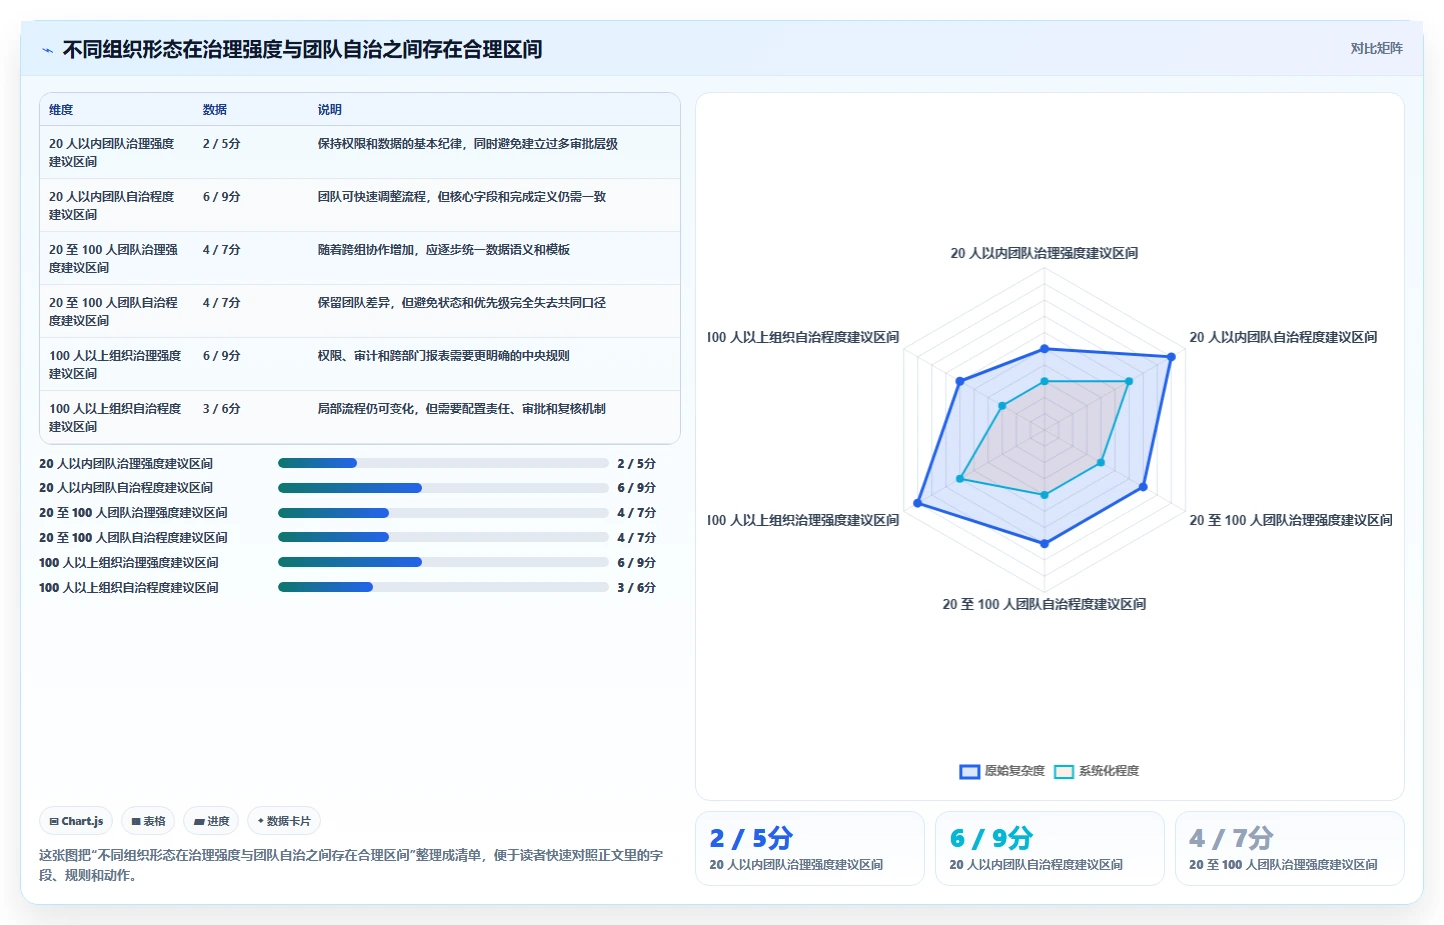Click progress bar for 100 人以上组织治理强度

443,562
